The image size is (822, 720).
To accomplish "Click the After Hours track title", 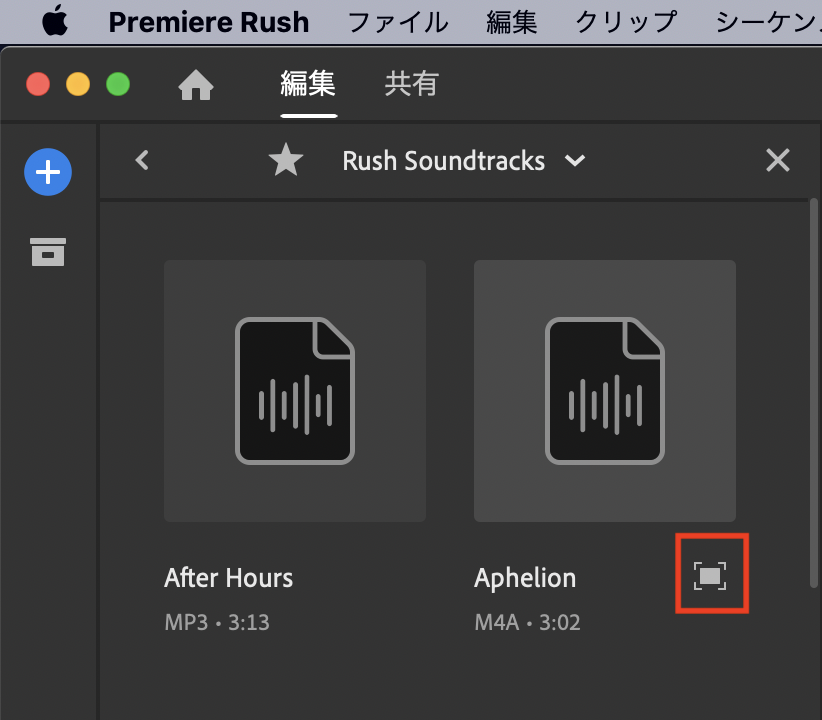I will tap(229, 578).
